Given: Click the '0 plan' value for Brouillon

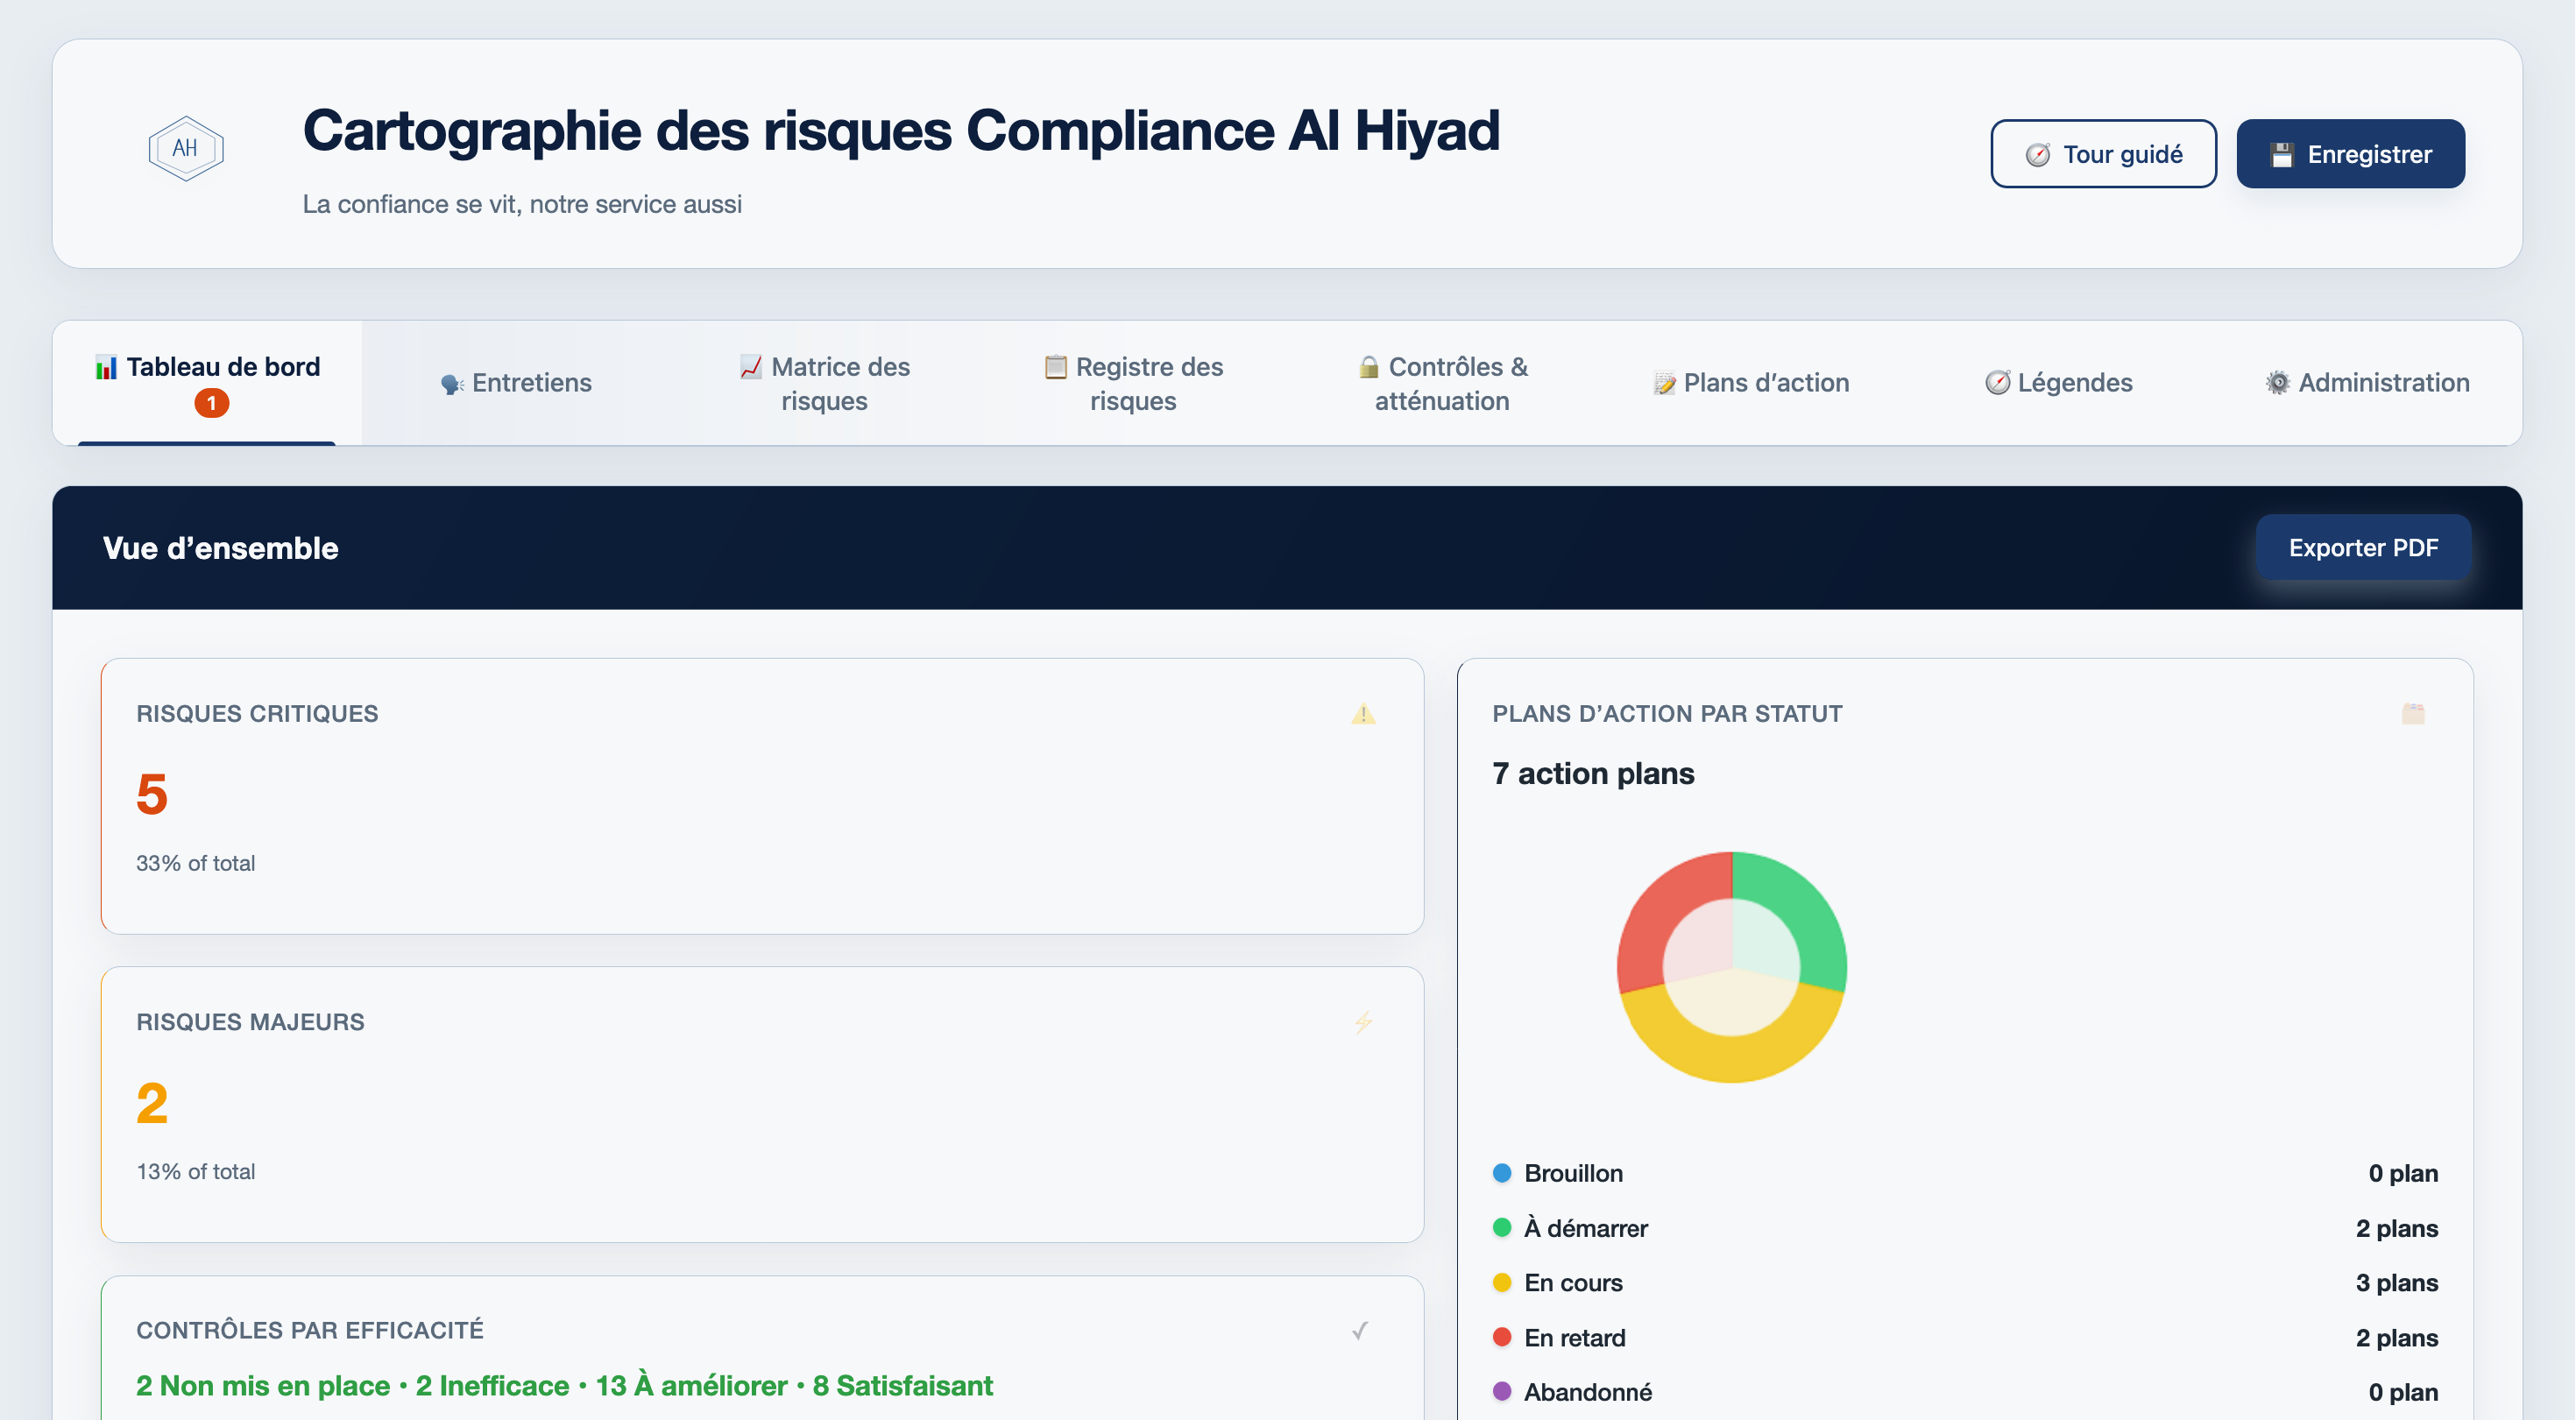Looking at the screenshot, I should [2403, 1174].
